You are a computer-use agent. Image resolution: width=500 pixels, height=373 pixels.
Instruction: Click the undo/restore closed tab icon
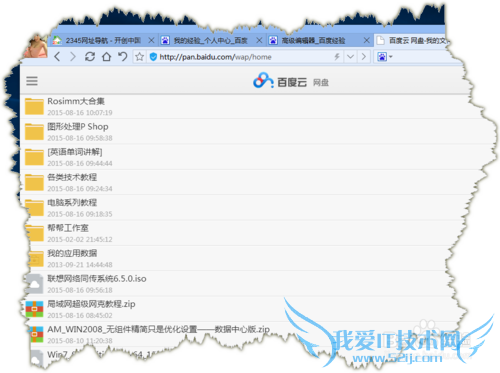(123, 57)
